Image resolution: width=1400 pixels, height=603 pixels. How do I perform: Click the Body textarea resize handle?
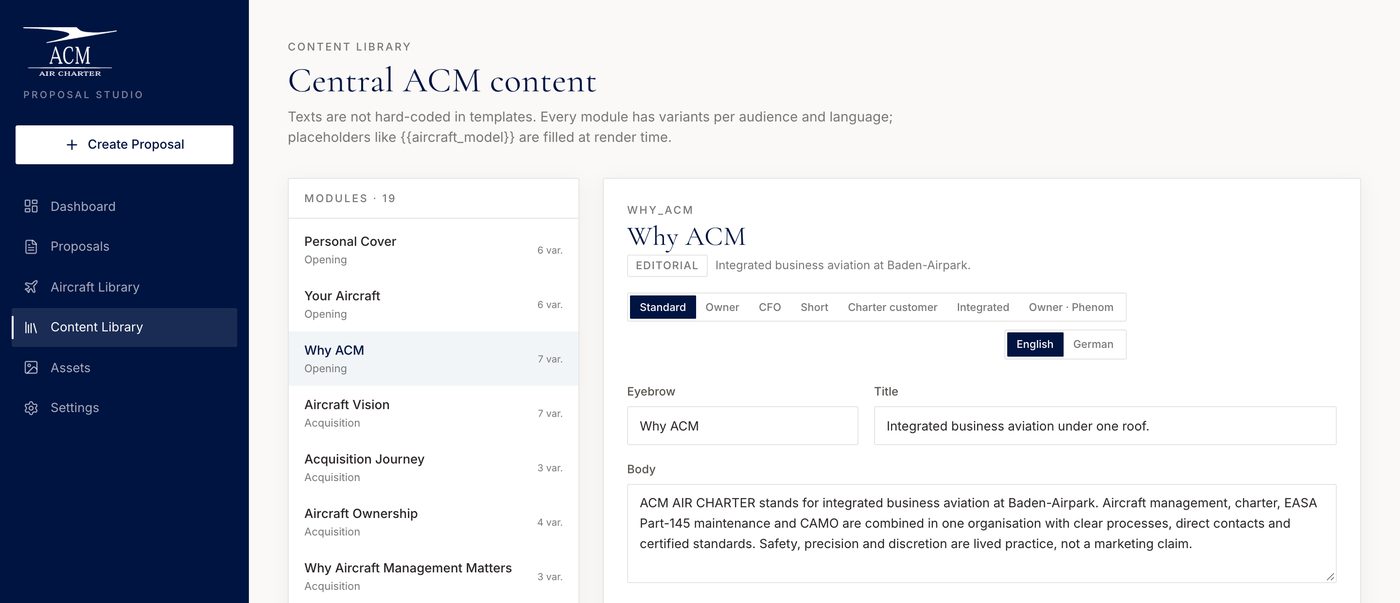pos(1329,576)
